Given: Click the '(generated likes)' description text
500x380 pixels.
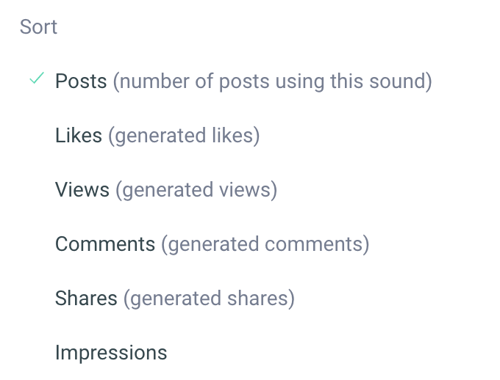Looking at the screenshot, I should [184, 136].
